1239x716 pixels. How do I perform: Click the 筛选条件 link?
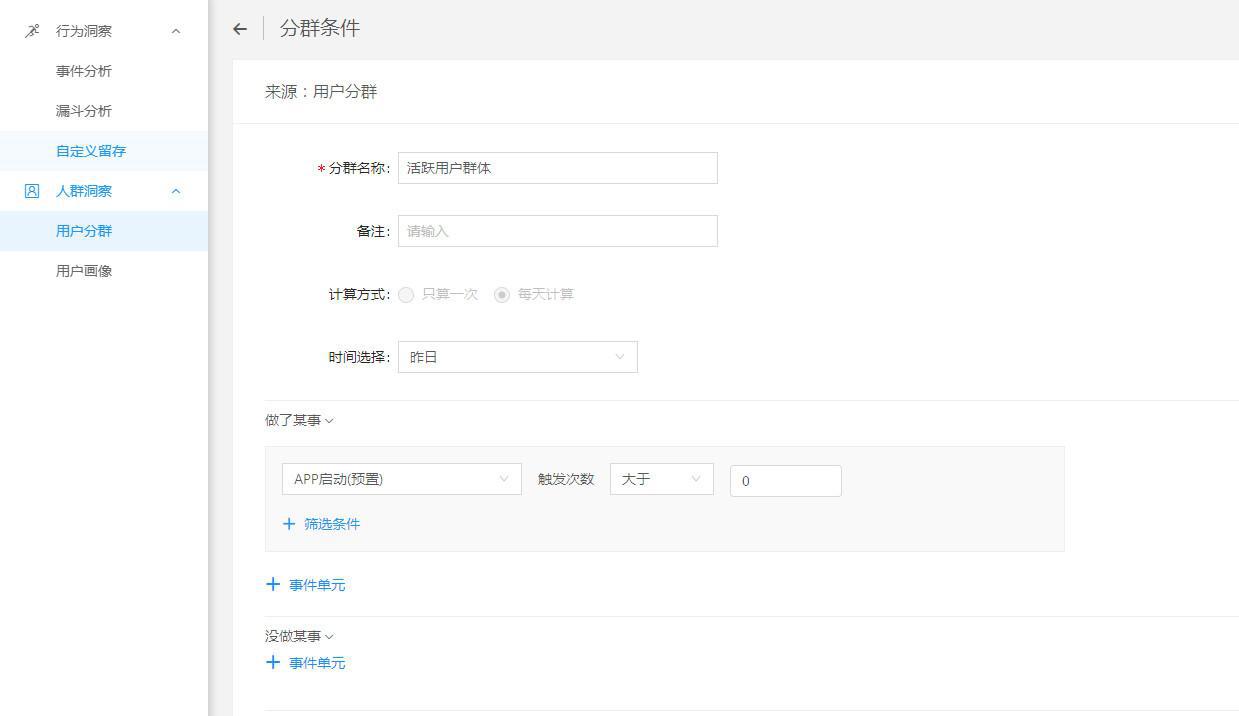(x=332, y=524)
